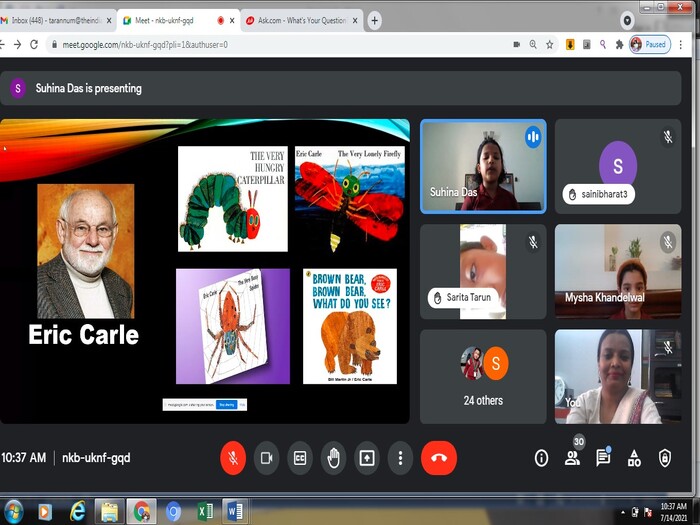The height and width of the screenshot is (525, 700).
Task: Reload the Meet page
Action: [34, 45]
